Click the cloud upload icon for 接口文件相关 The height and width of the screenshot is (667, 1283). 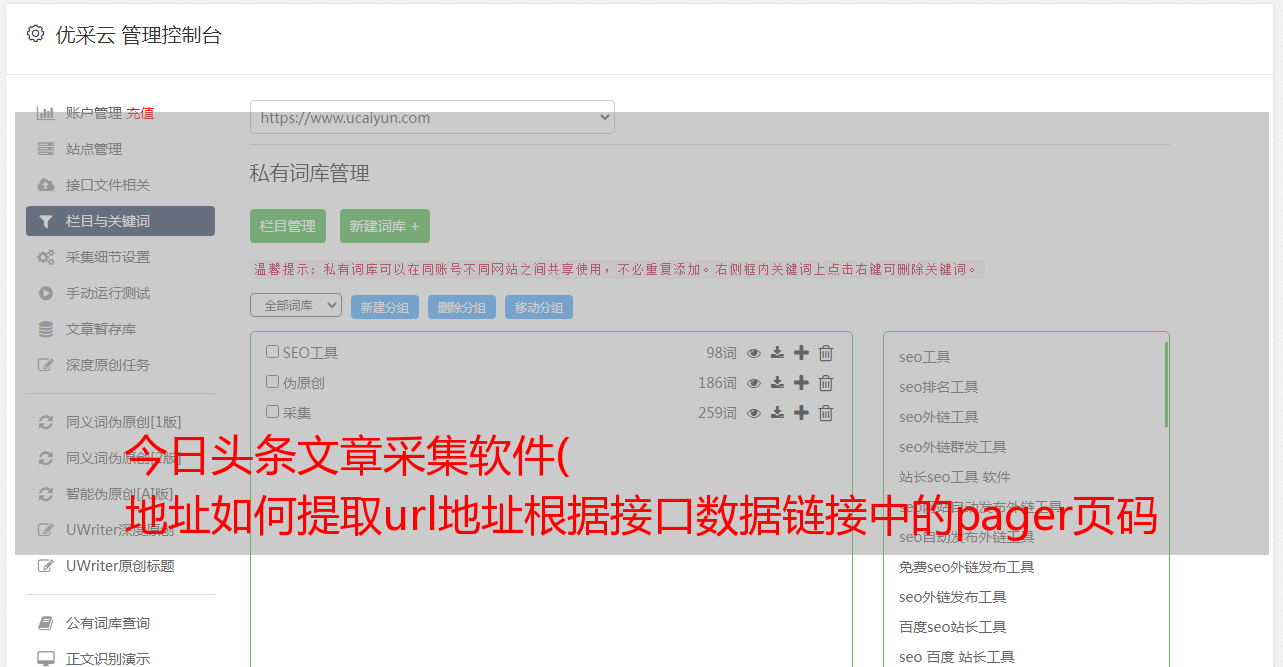[46, 185]
